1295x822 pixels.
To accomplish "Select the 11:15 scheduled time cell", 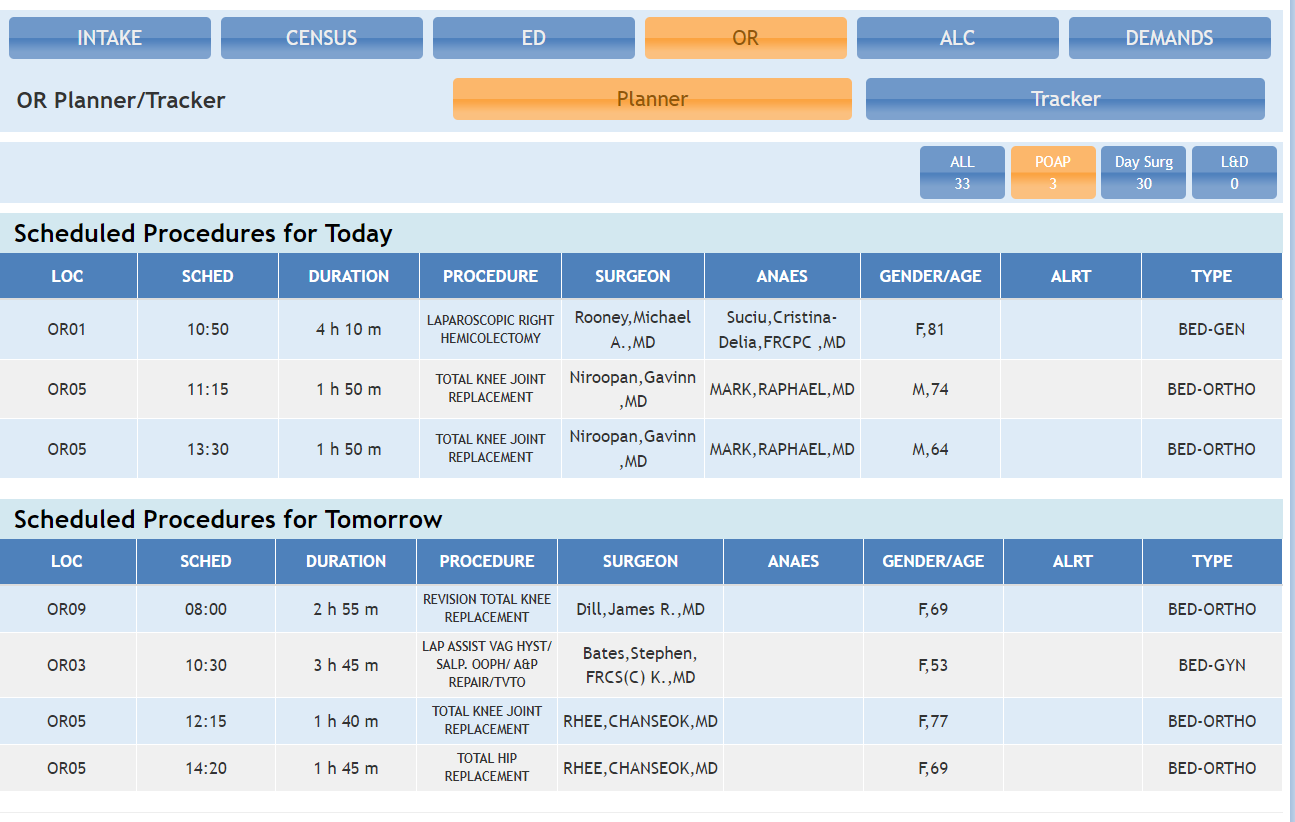I will tap(208, 389).
